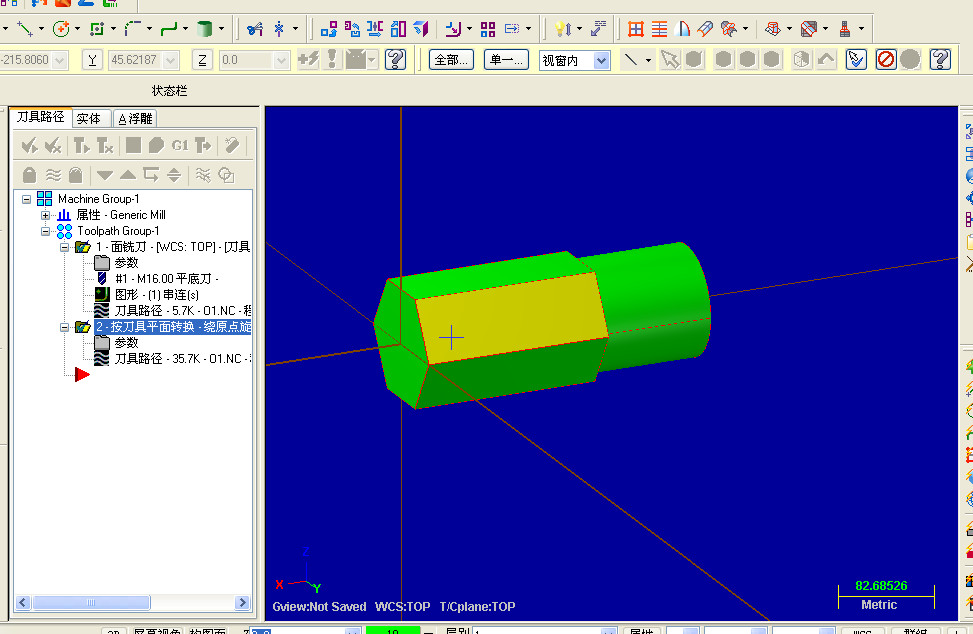Switch to the 浮雕 tab

(135, 118)
